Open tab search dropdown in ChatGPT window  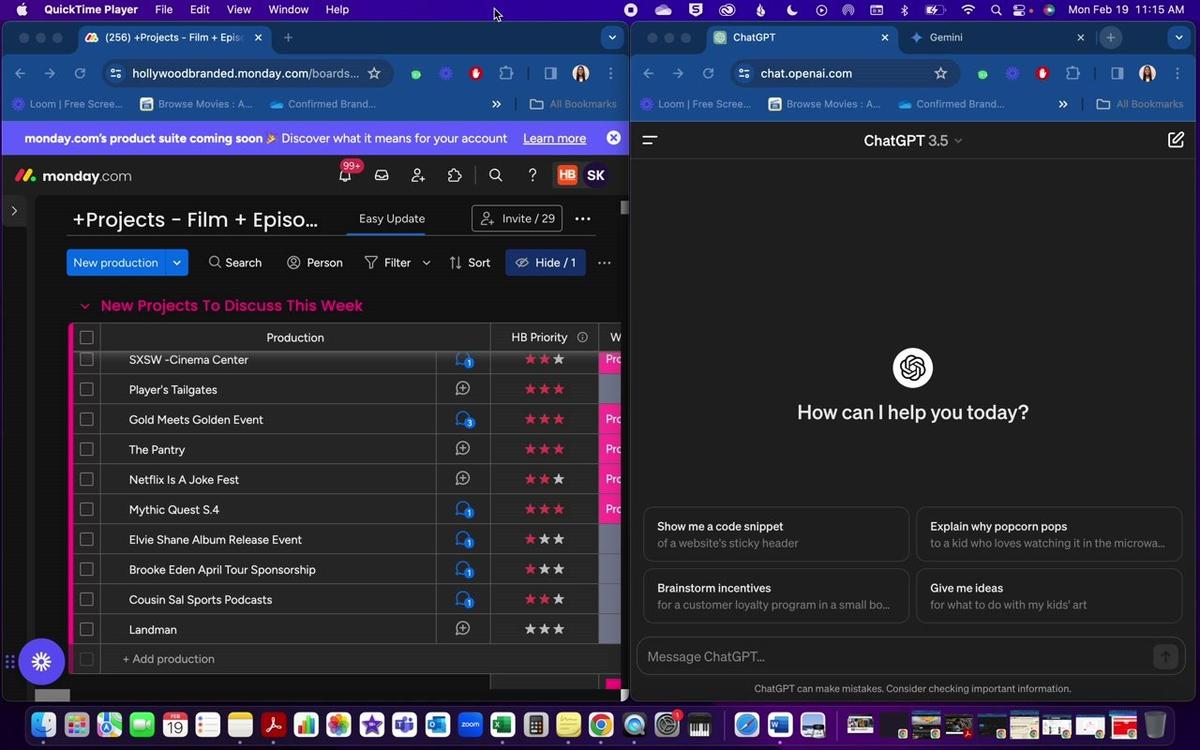coord(1179,37)
